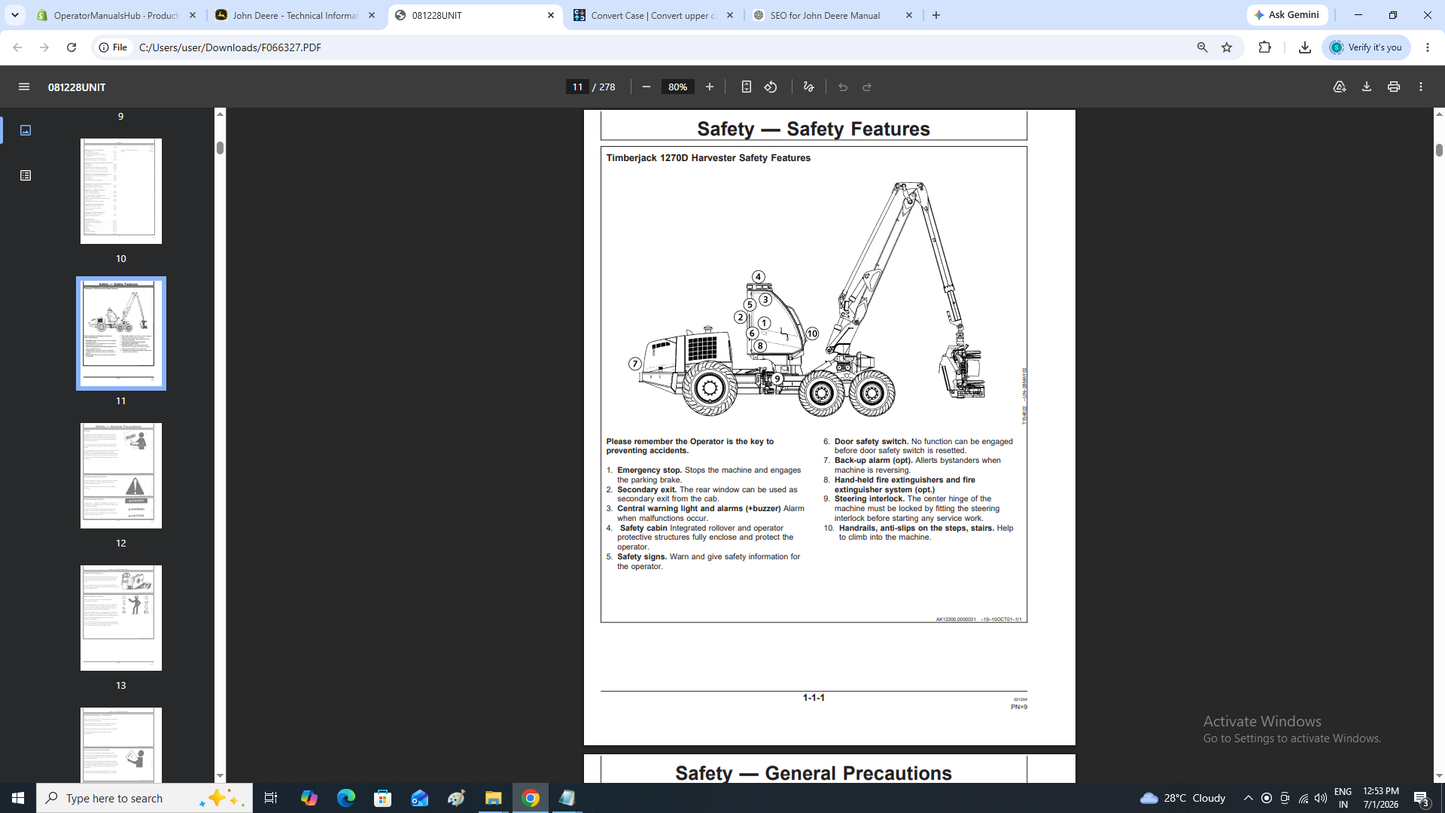Close the 081228UNIT tab

tap(550, 15)
